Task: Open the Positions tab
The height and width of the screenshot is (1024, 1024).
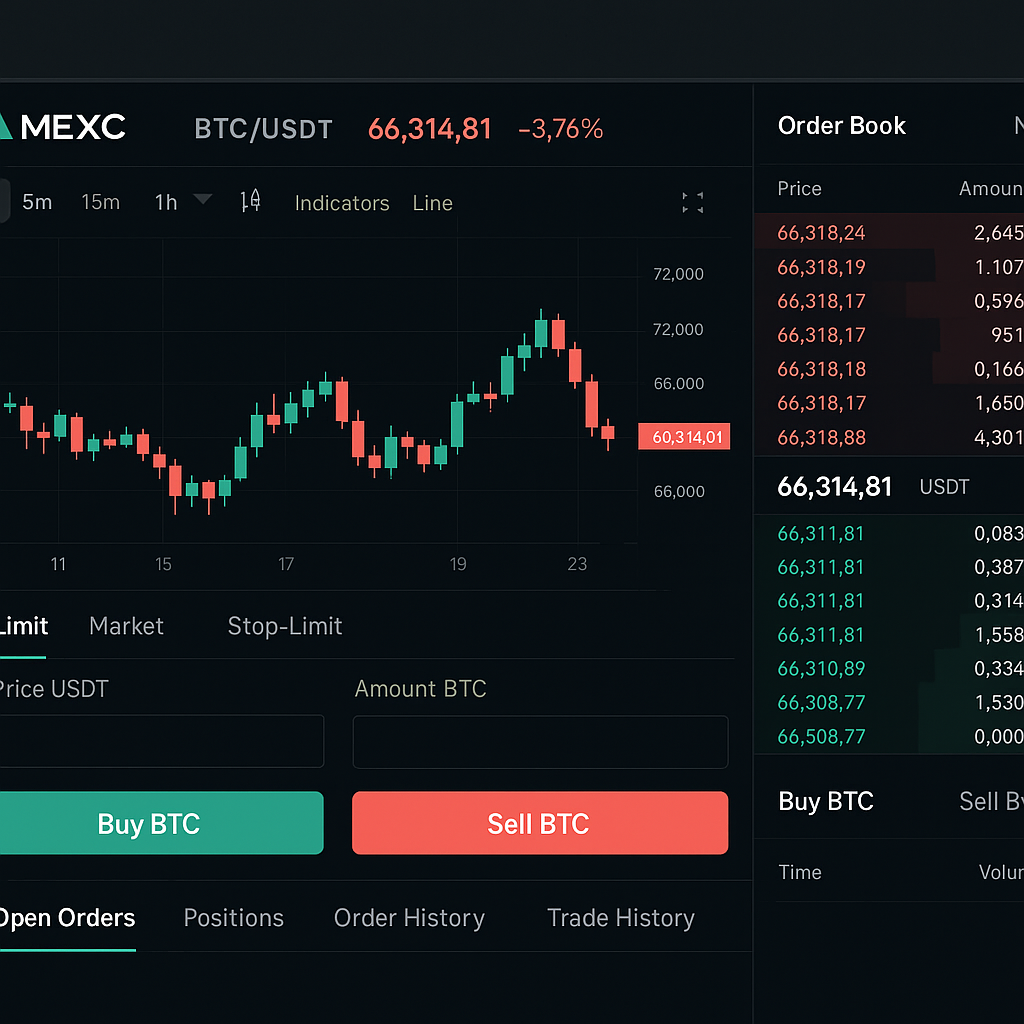Action: tap(233, 918)
